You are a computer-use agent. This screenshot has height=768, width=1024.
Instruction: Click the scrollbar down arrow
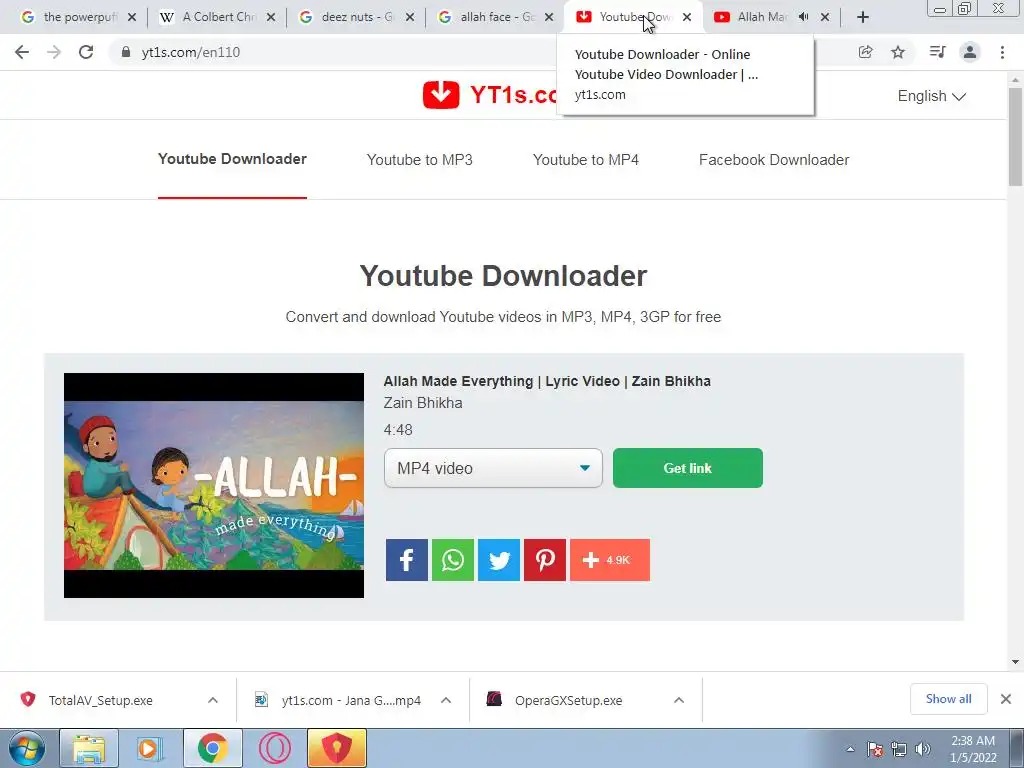pos(1015,662)
